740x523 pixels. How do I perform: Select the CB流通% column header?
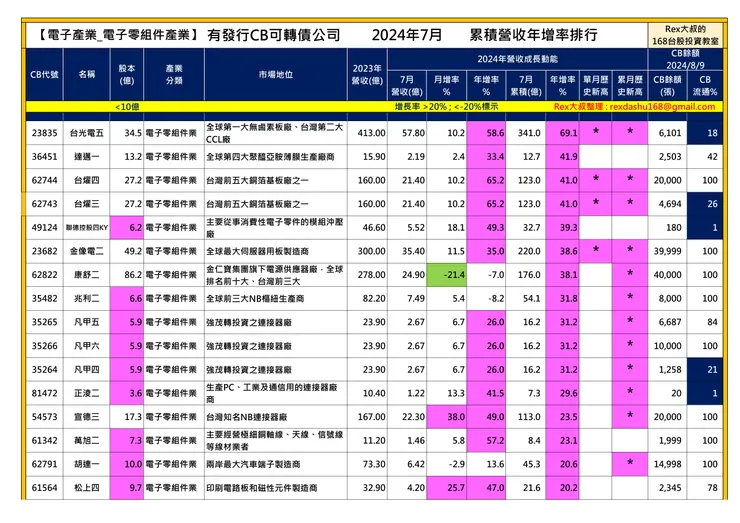point(705,85)
